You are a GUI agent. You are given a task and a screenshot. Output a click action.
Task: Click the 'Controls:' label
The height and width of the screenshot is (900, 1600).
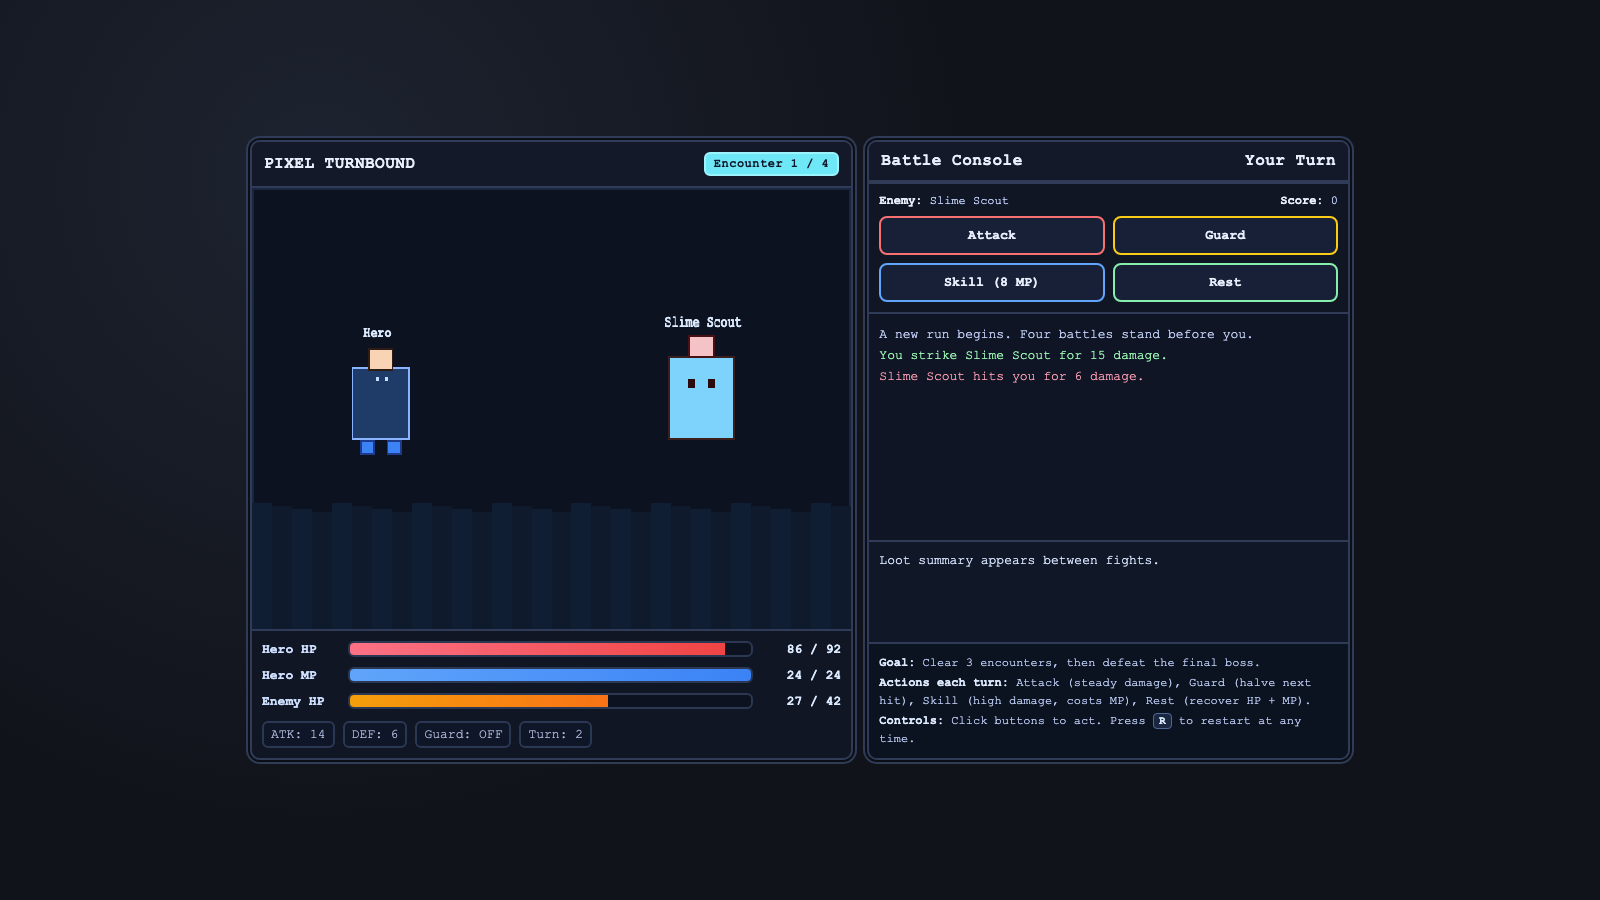click(x=911, y=721)
